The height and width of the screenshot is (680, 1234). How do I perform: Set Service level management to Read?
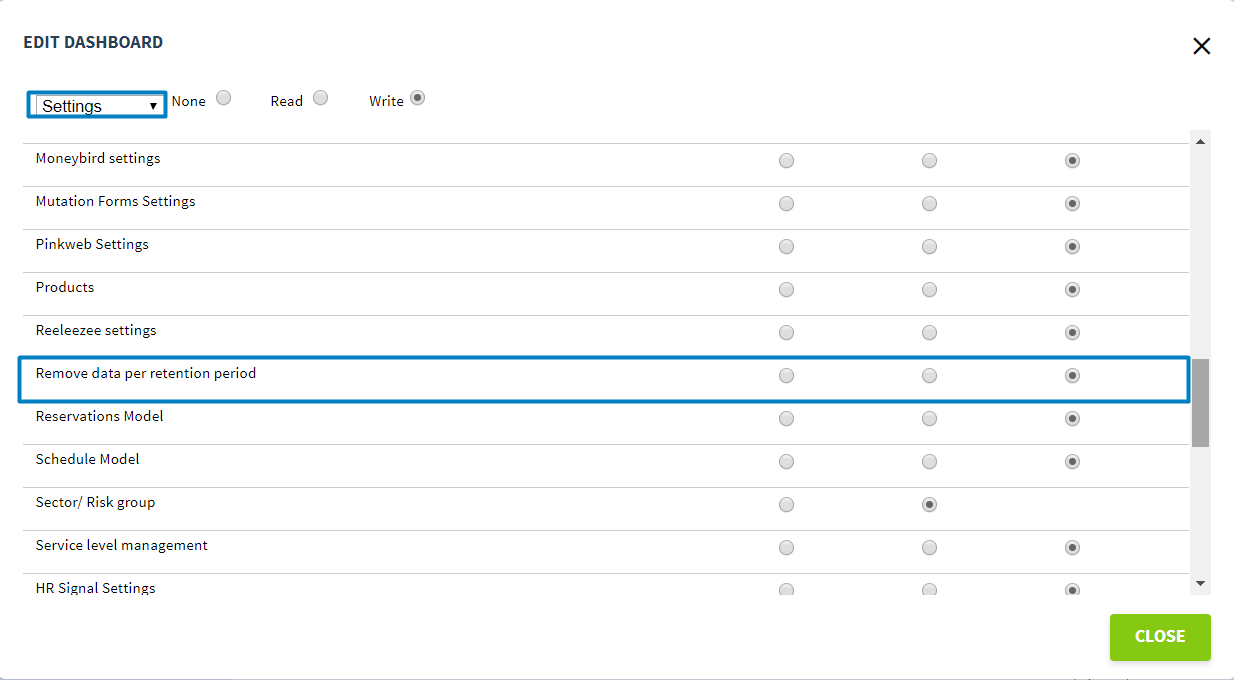click(x=929, y=547)
